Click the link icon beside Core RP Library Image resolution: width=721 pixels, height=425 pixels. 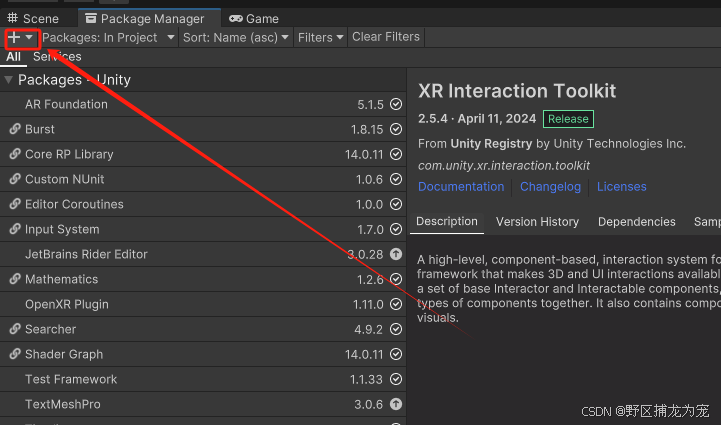click(15, 154)
